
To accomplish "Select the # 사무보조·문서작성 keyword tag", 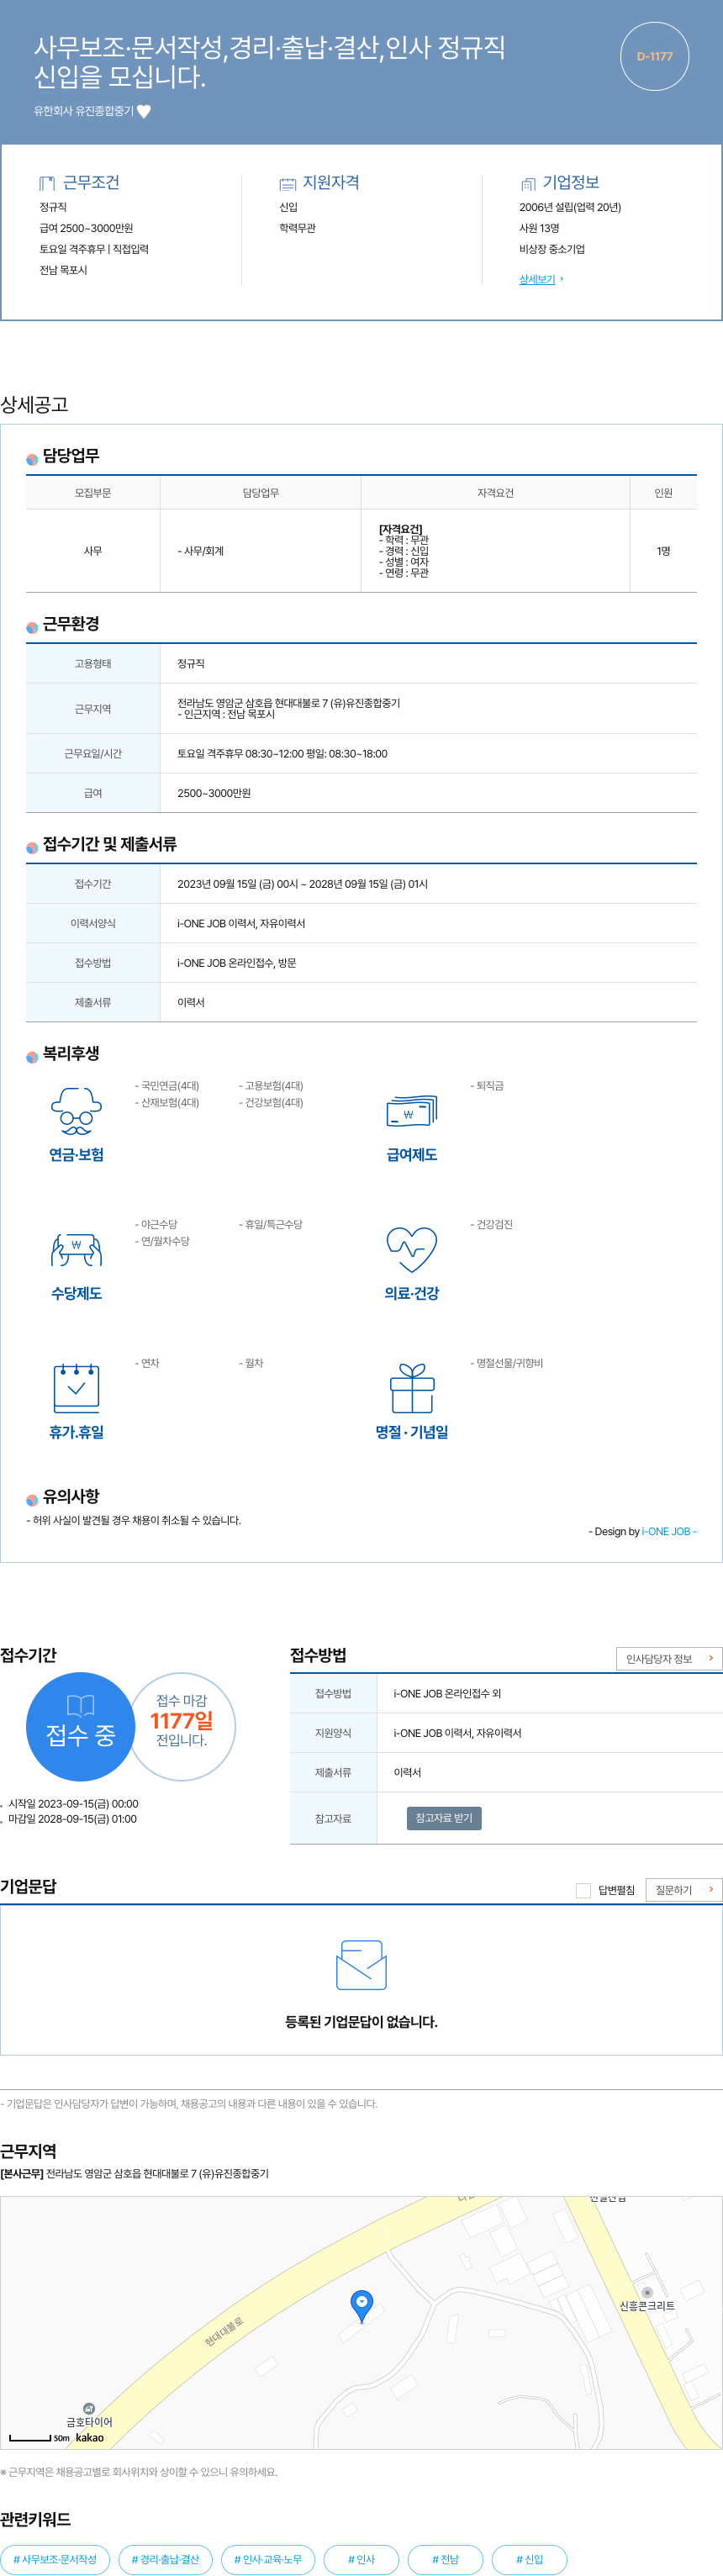I will (x=55, y=2558).
